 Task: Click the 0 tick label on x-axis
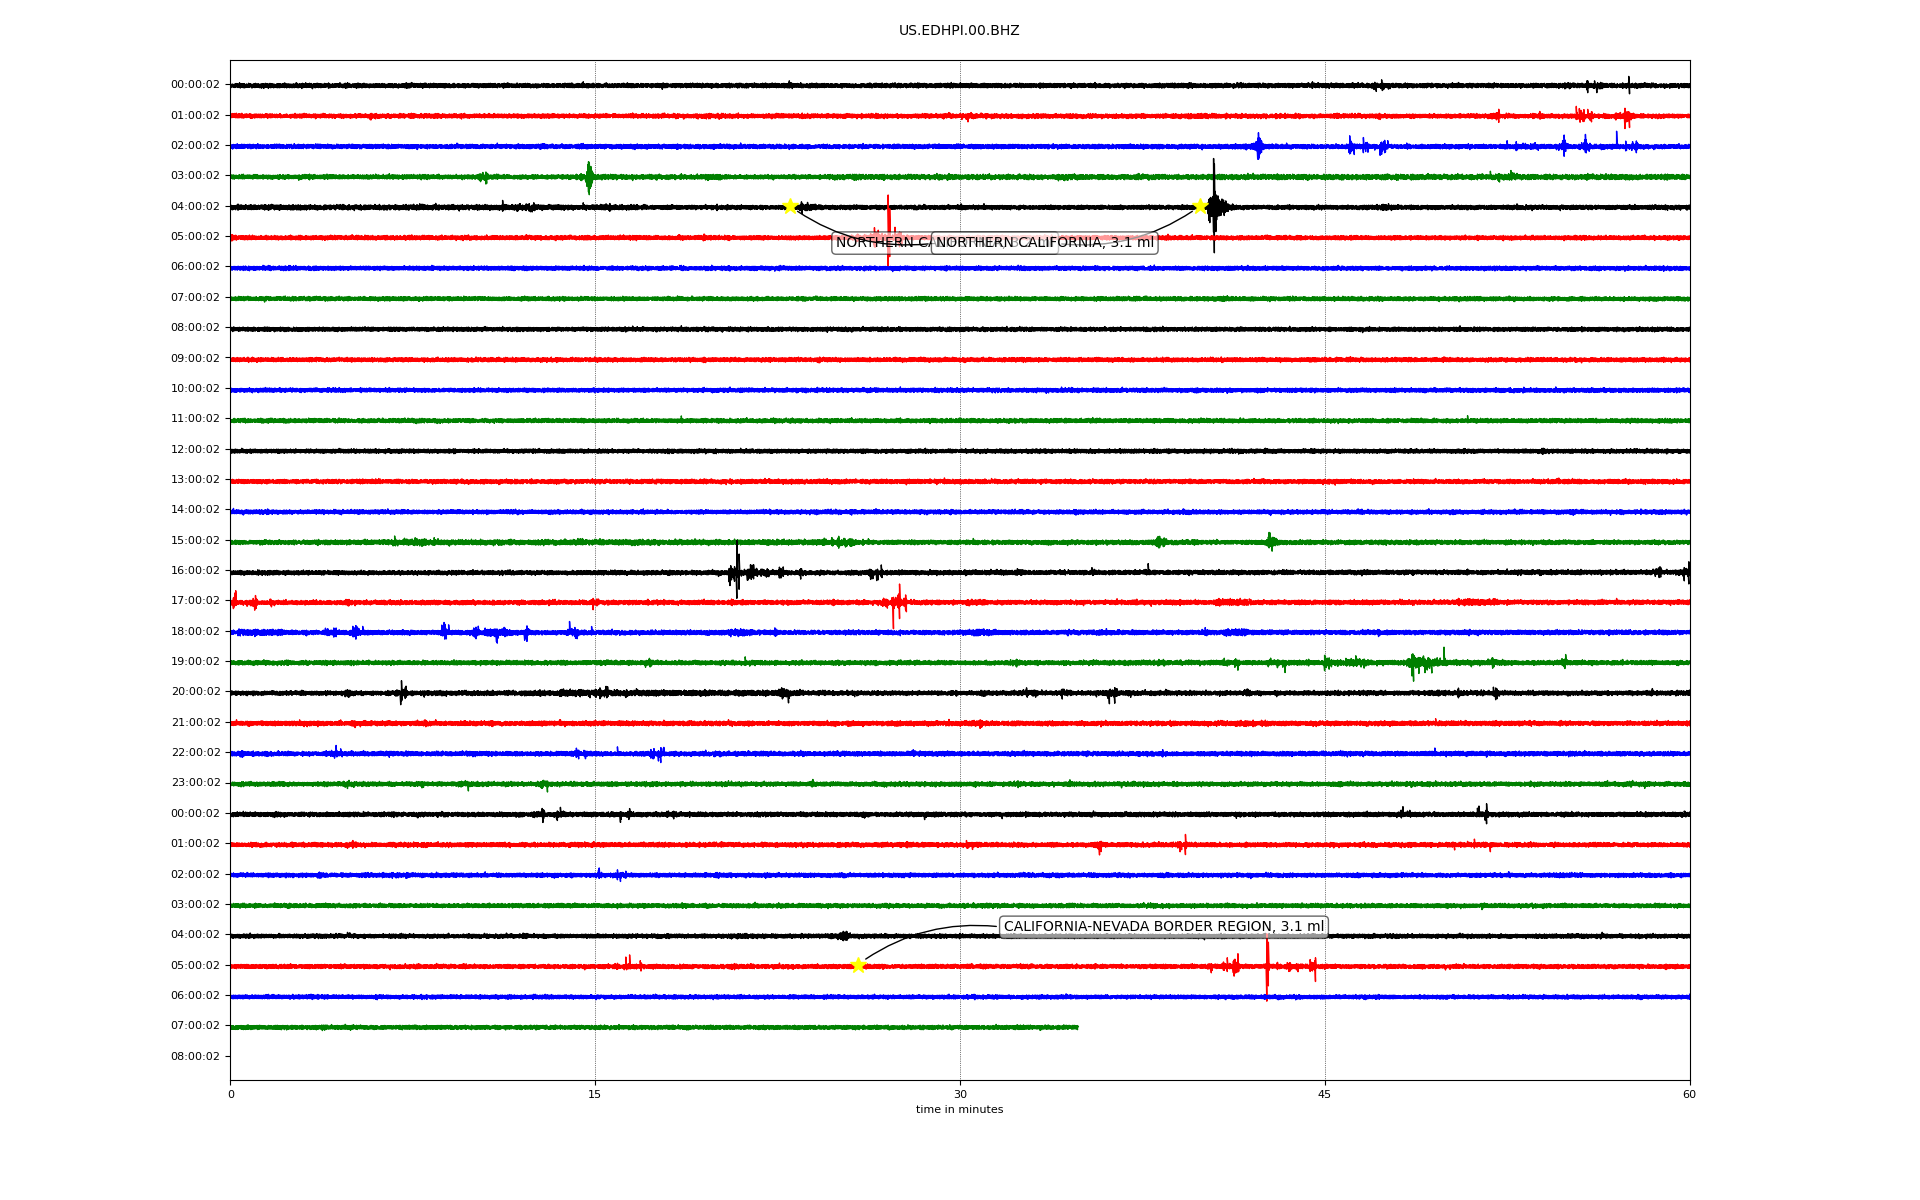[x=231, y=1094]
